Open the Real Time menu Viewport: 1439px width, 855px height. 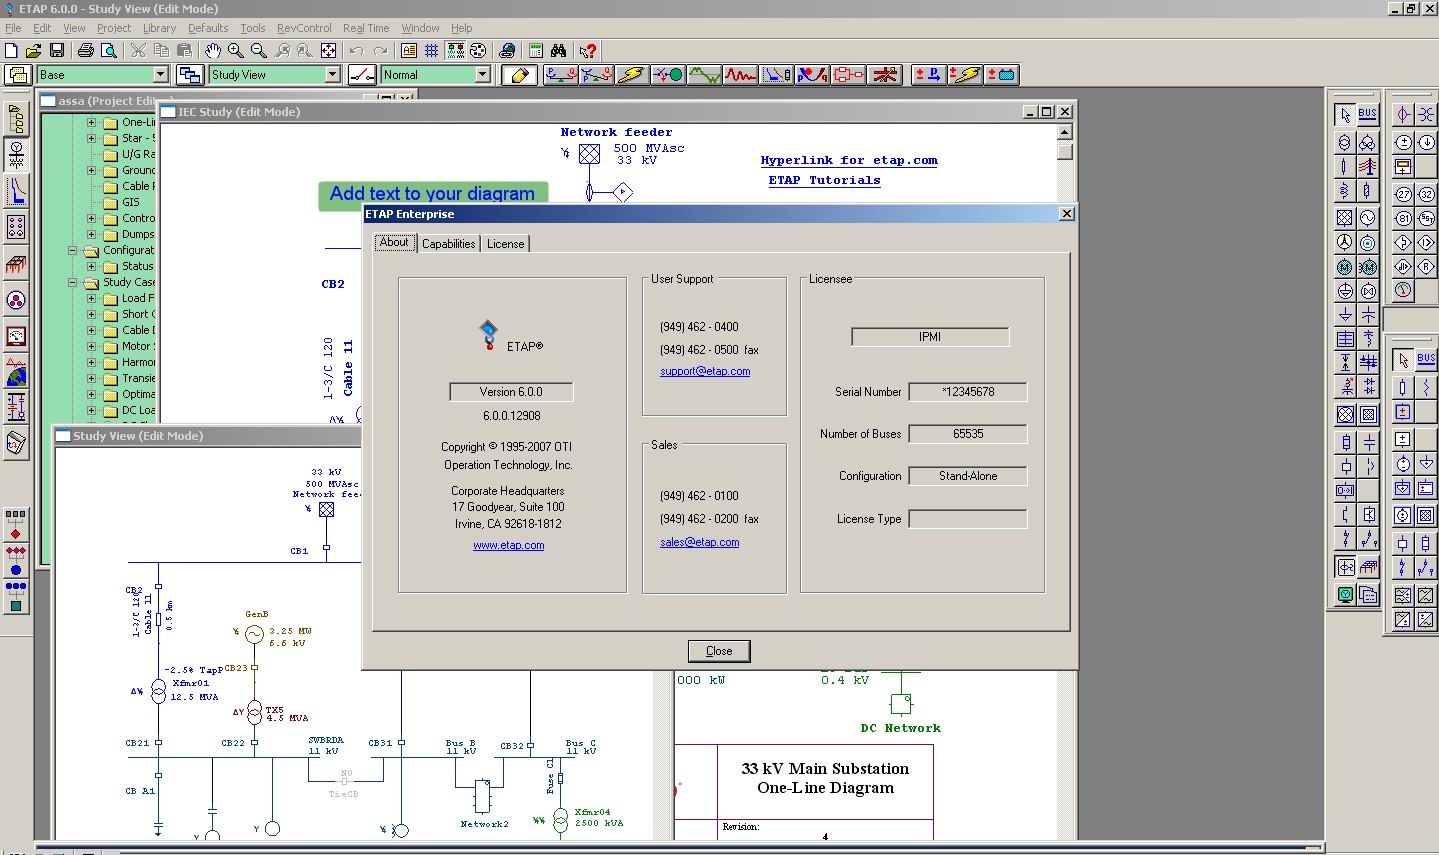pyautogui.click(x=366, y=28)
